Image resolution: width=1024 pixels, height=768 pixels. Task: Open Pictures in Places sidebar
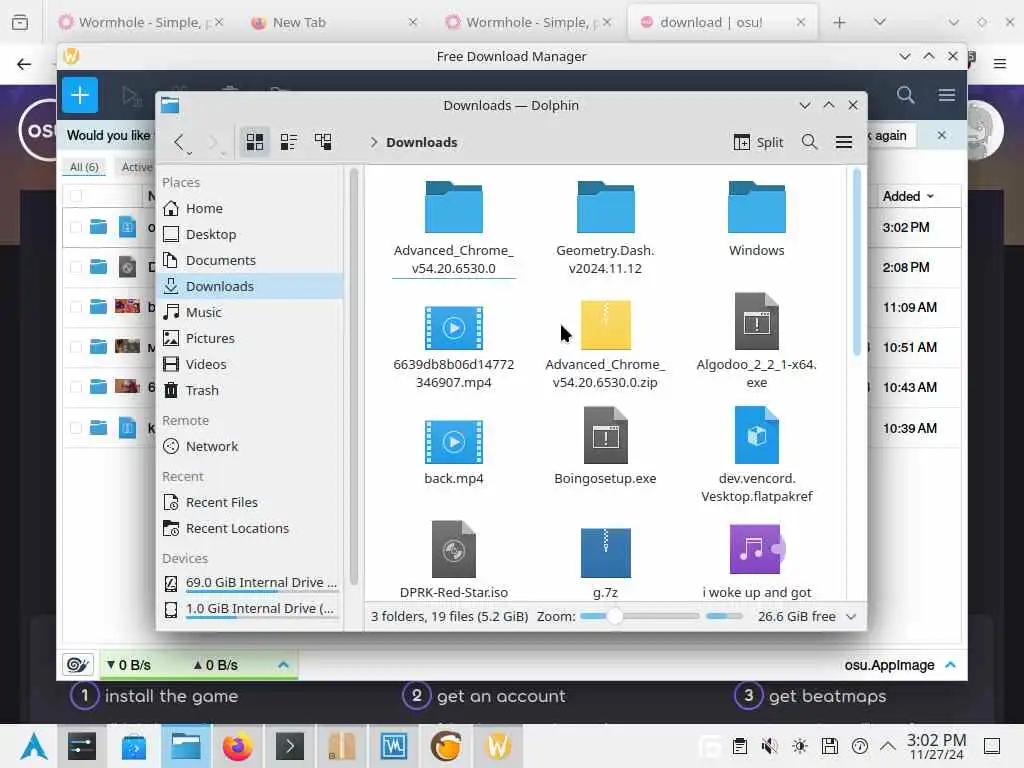click(251, 338)
